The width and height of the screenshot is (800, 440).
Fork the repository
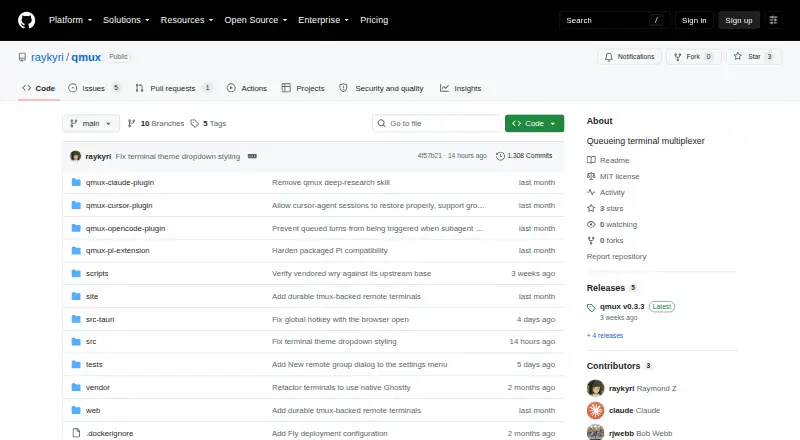coord(693,57)
